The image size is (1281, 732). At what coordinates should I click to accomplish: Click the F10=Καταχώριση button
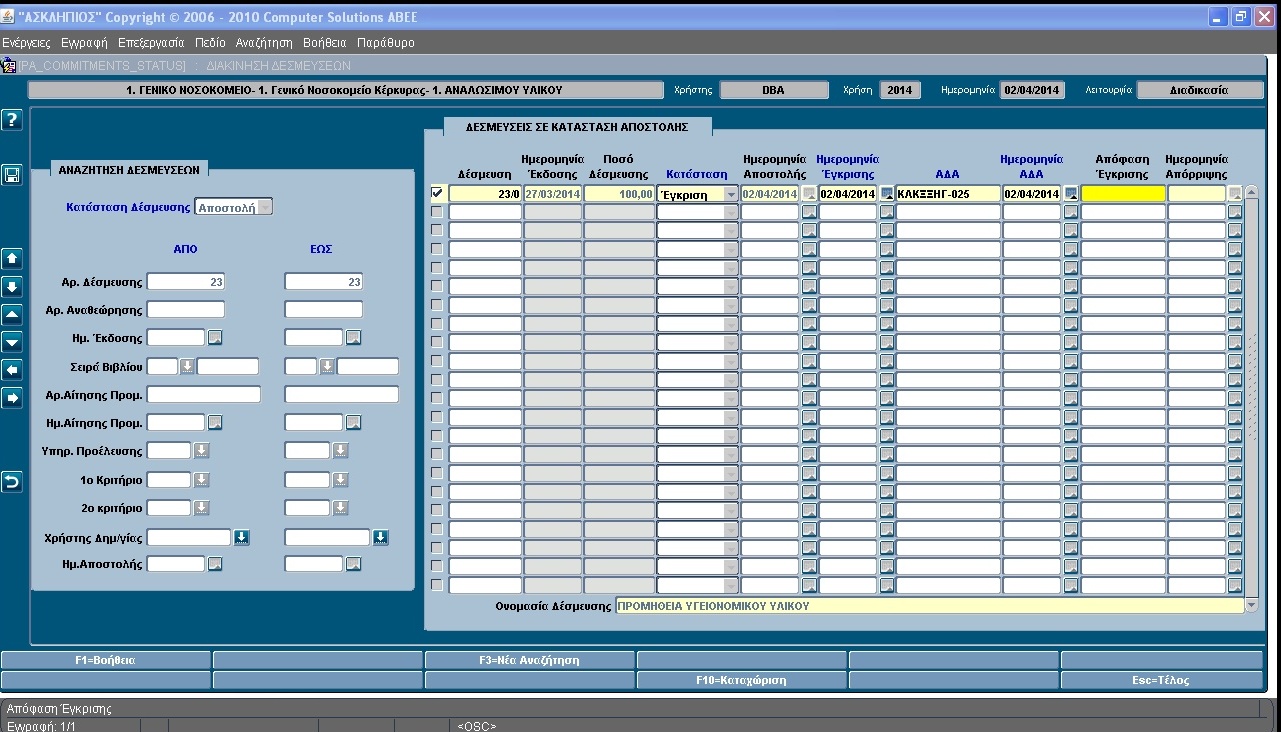coord(741,680)
